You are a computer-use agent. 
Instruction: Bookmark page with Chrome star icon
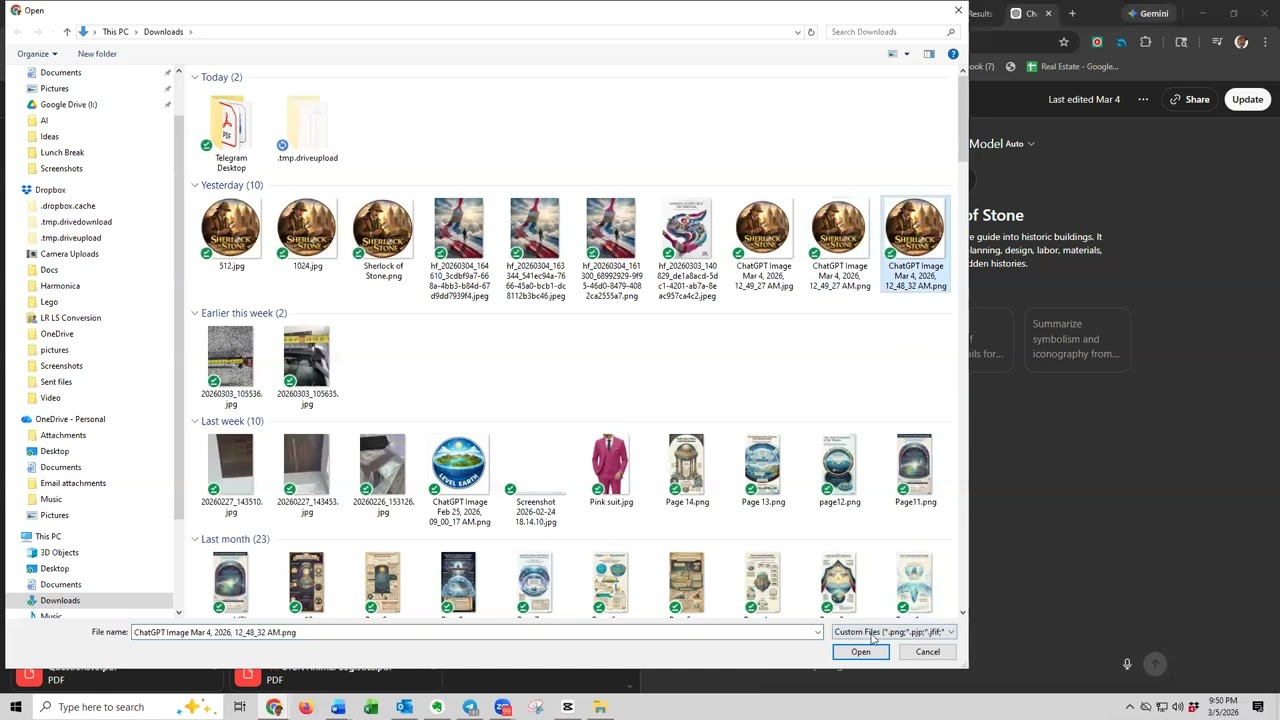click(1064, 42)
